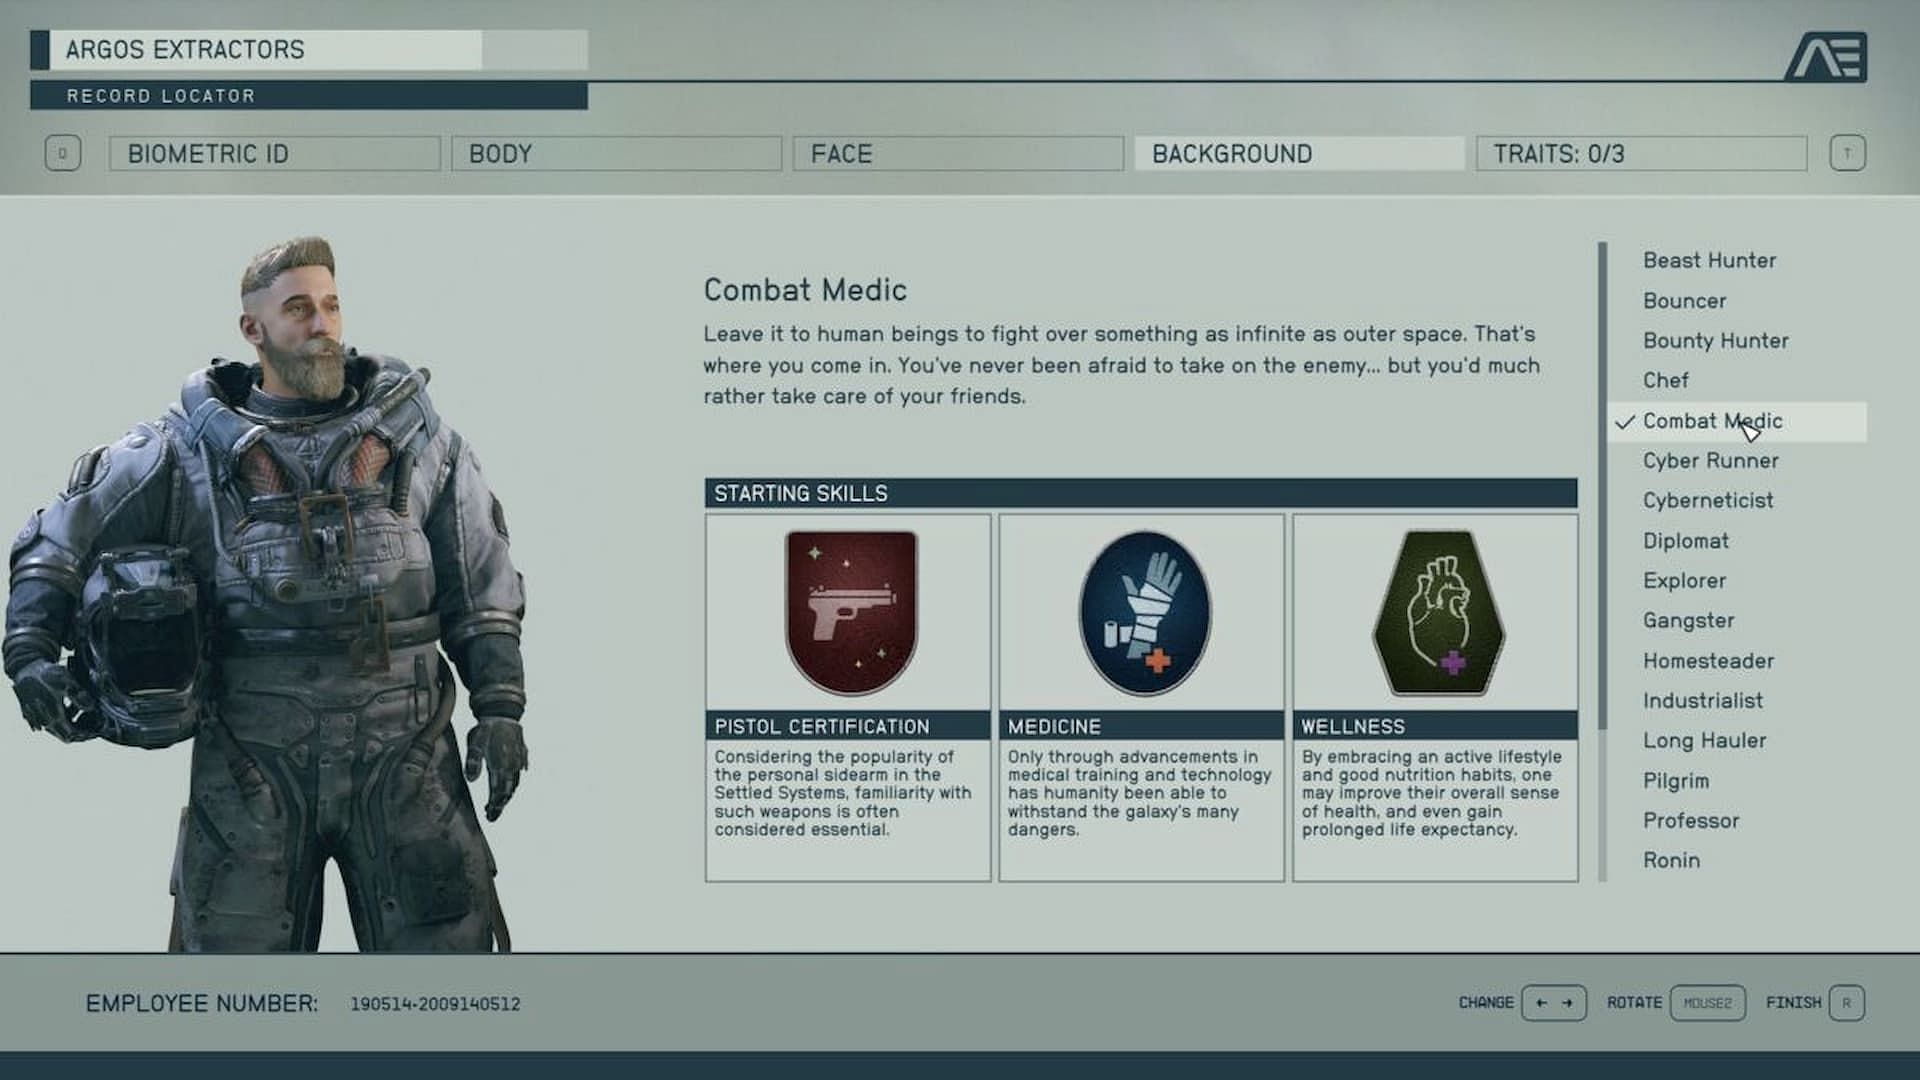This screenshot has width=1920, height=1080.
Task: Select the Pistol Certification skill icon
Action: (x=849, y=611)
